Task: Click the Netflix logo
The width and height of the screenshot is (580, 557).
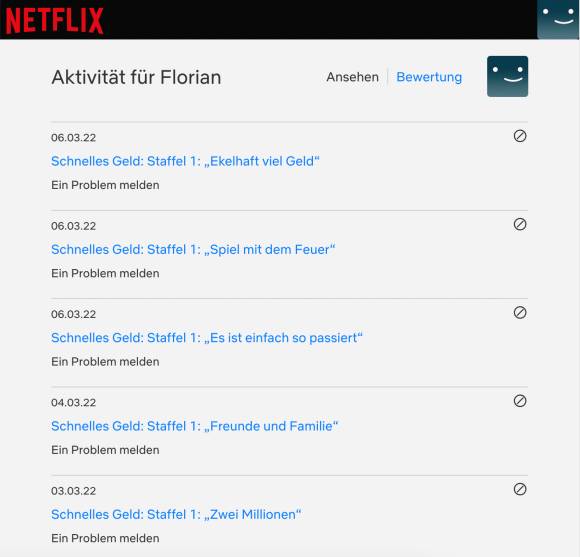Action: tap(54, 21)
